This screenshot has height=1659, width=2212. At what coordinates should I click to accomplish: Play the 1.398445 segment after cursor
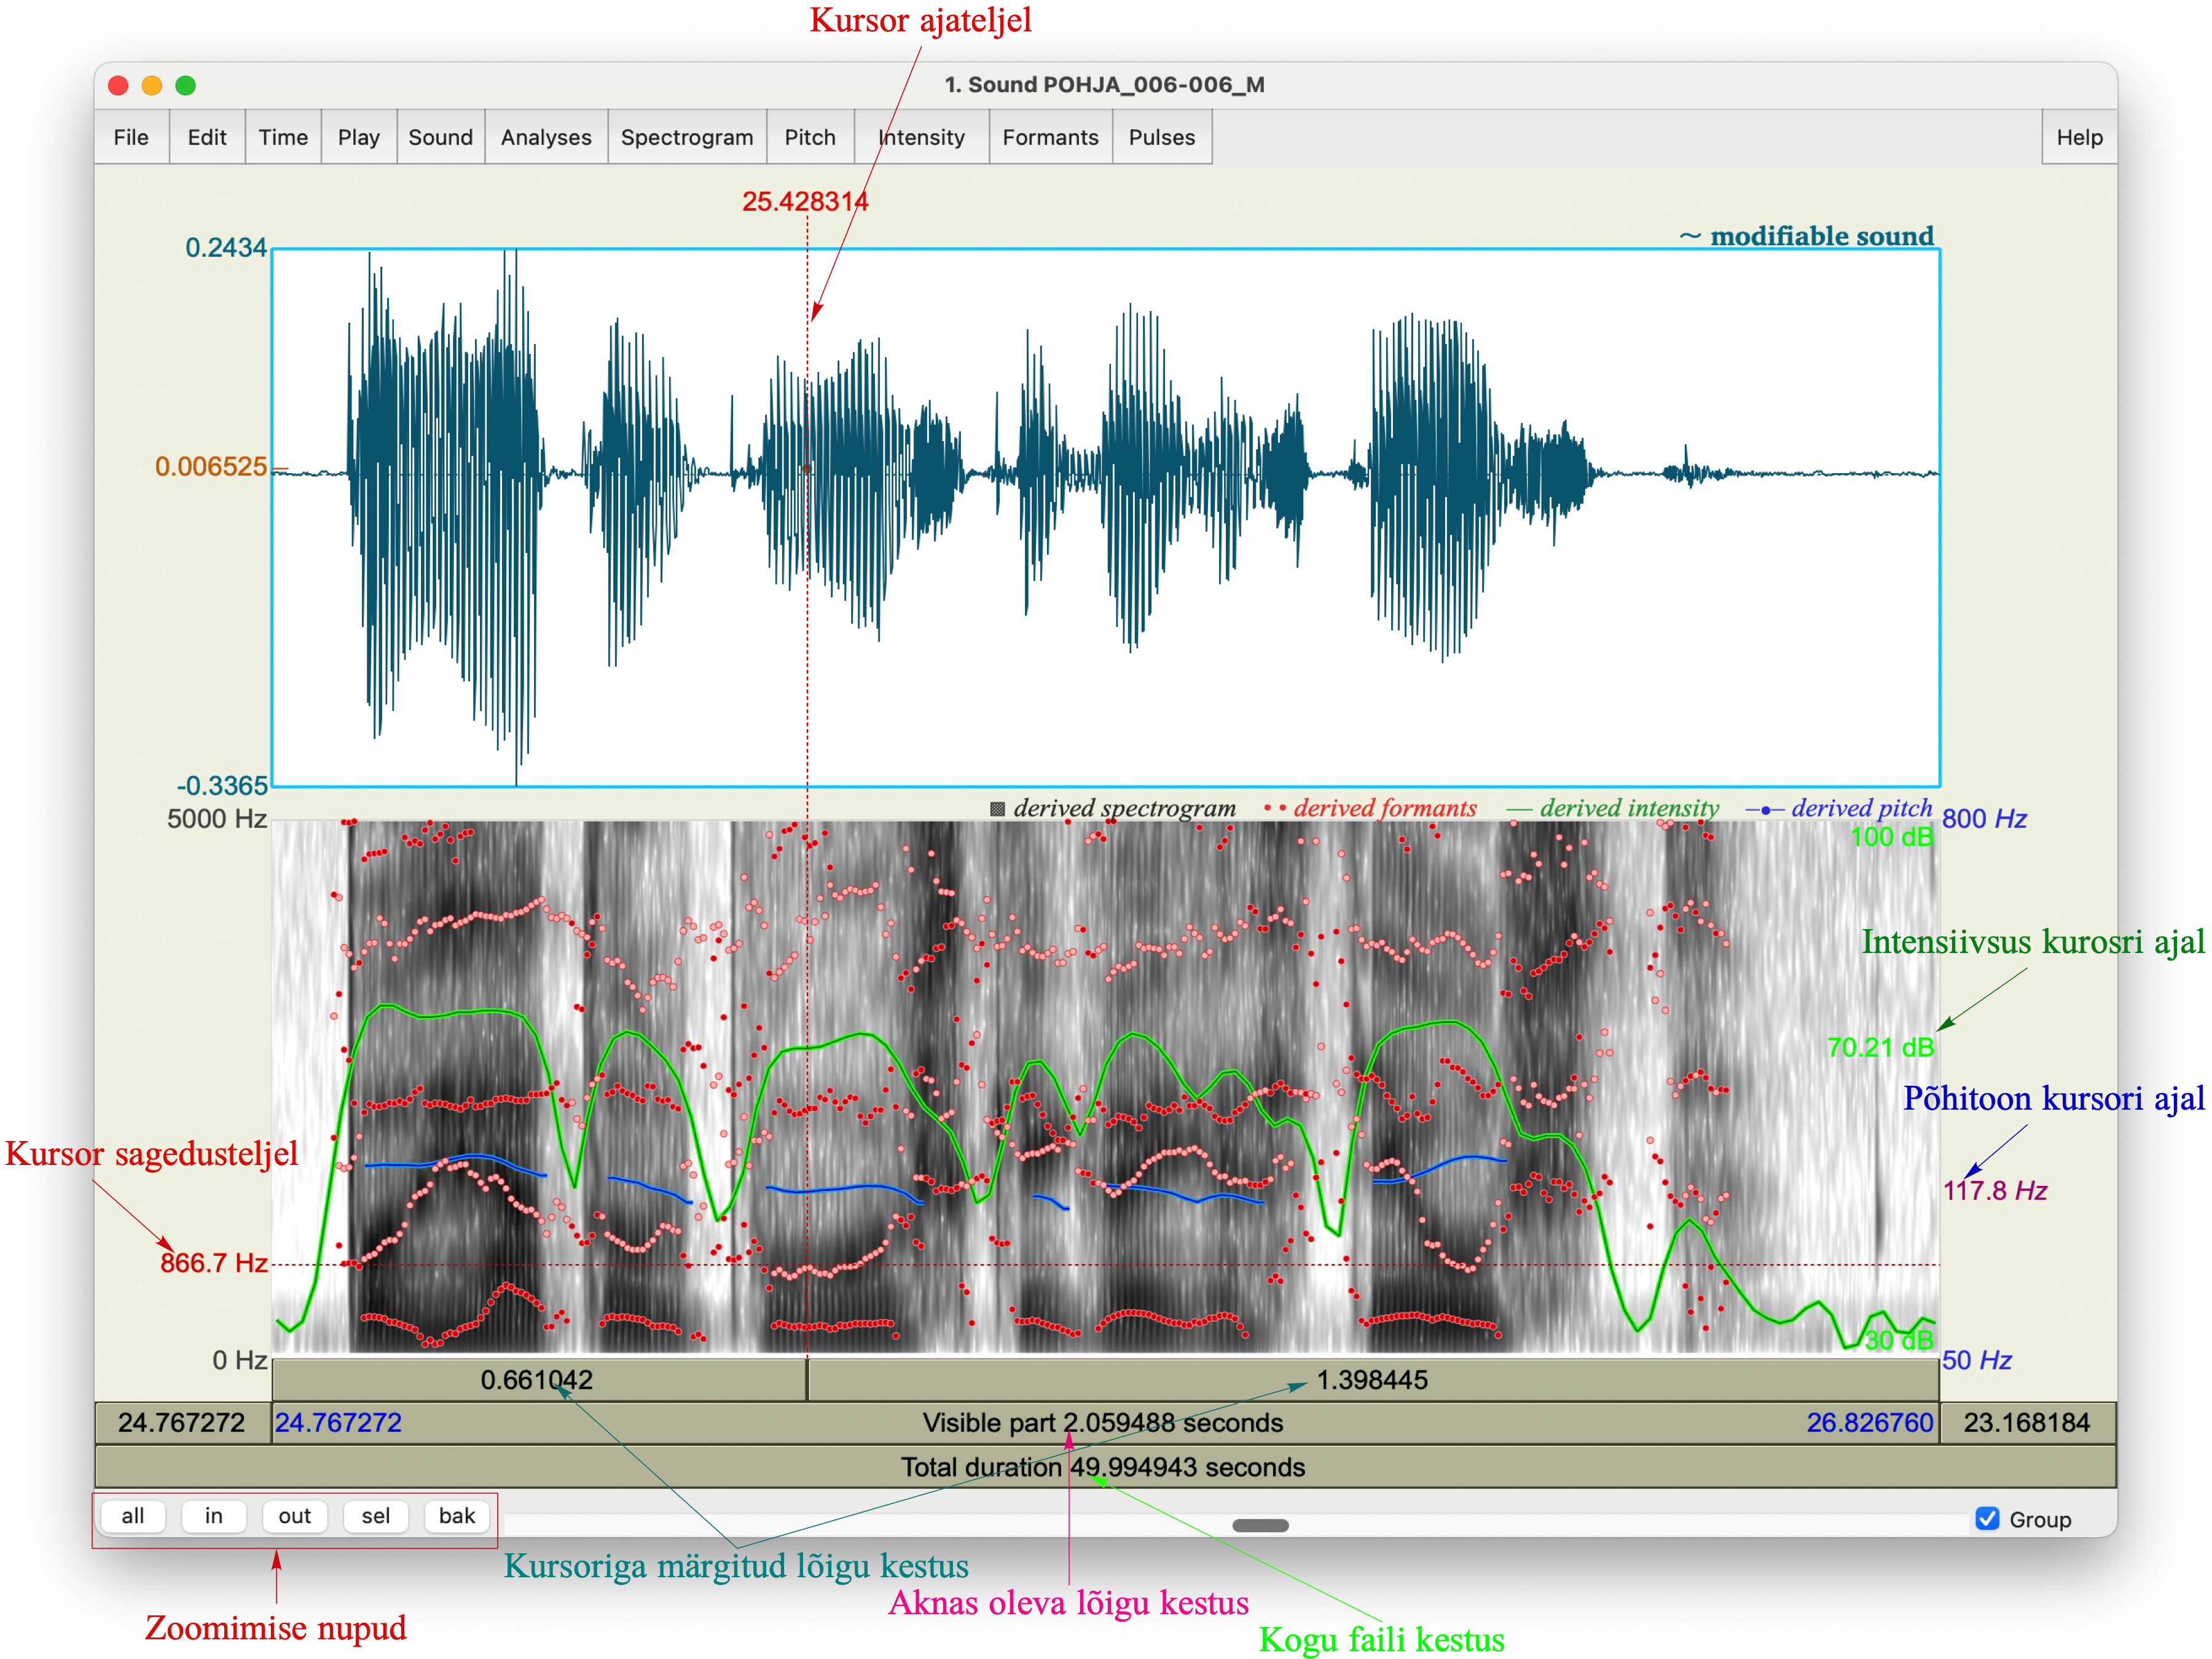click(1373, 1380)
